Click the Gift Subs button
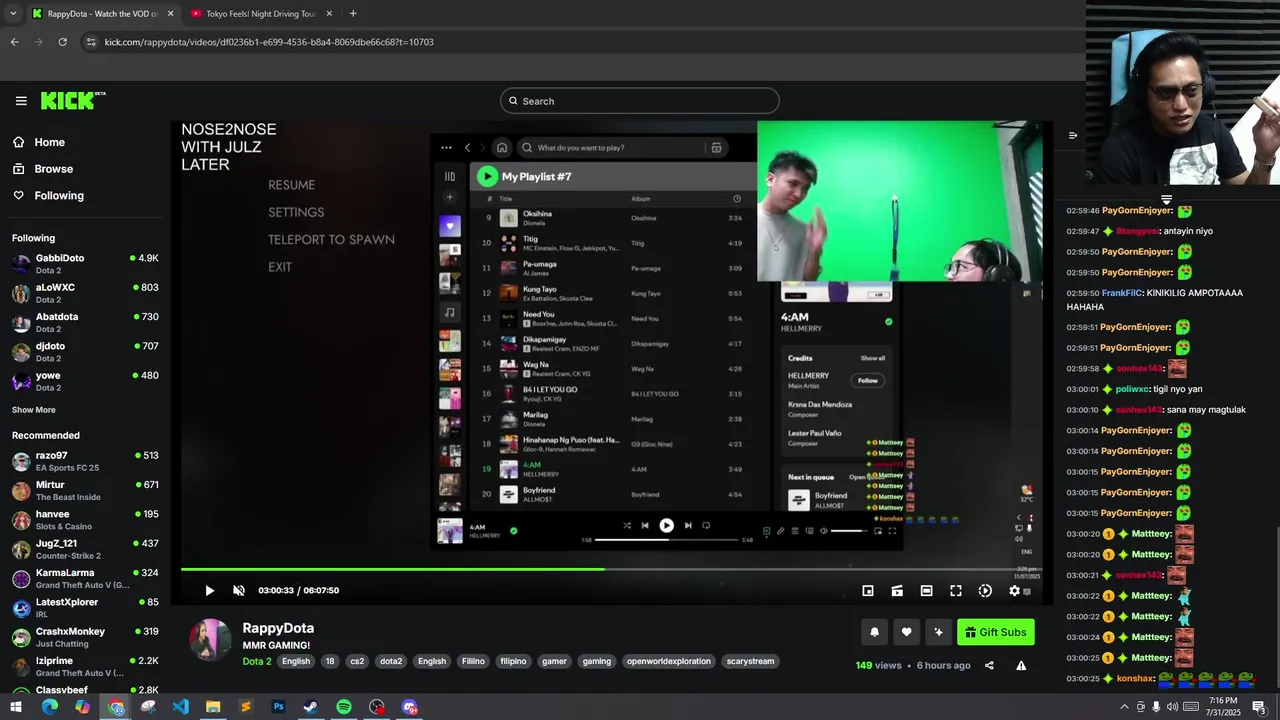 (996, 632)
